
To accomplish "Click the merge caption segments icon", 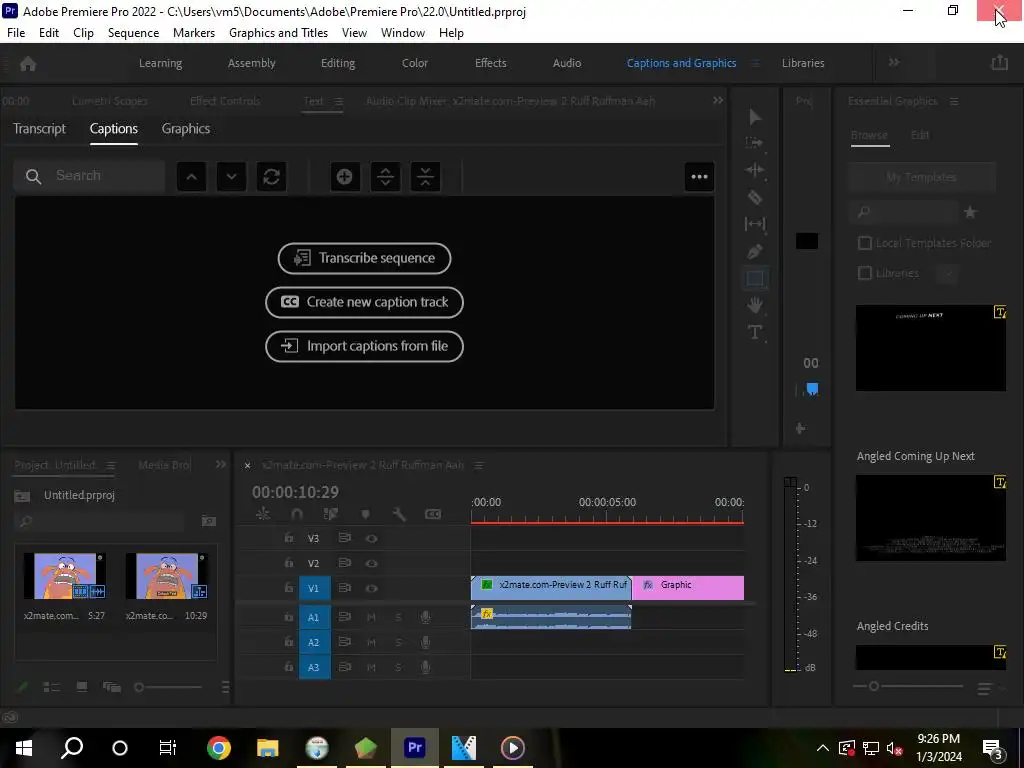I will coord(425,176).
